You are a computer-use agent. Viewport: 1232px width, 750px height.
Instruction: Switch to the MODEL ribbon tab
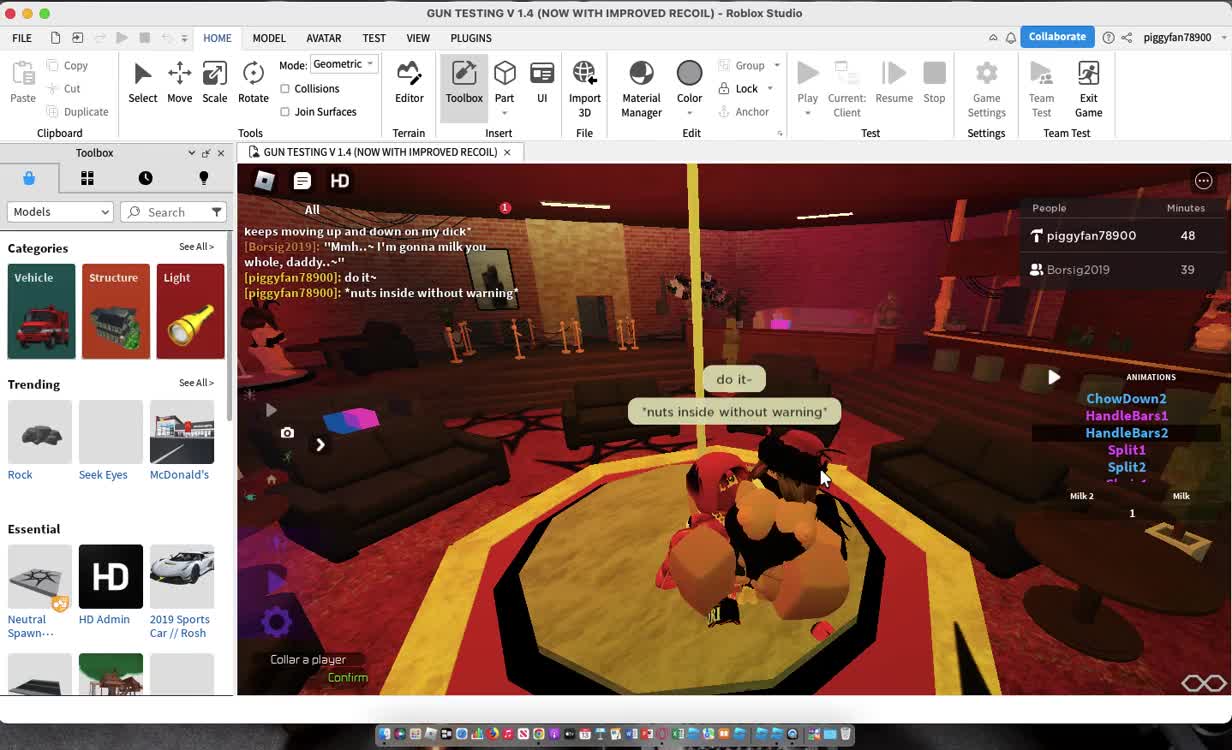point(269,38)
